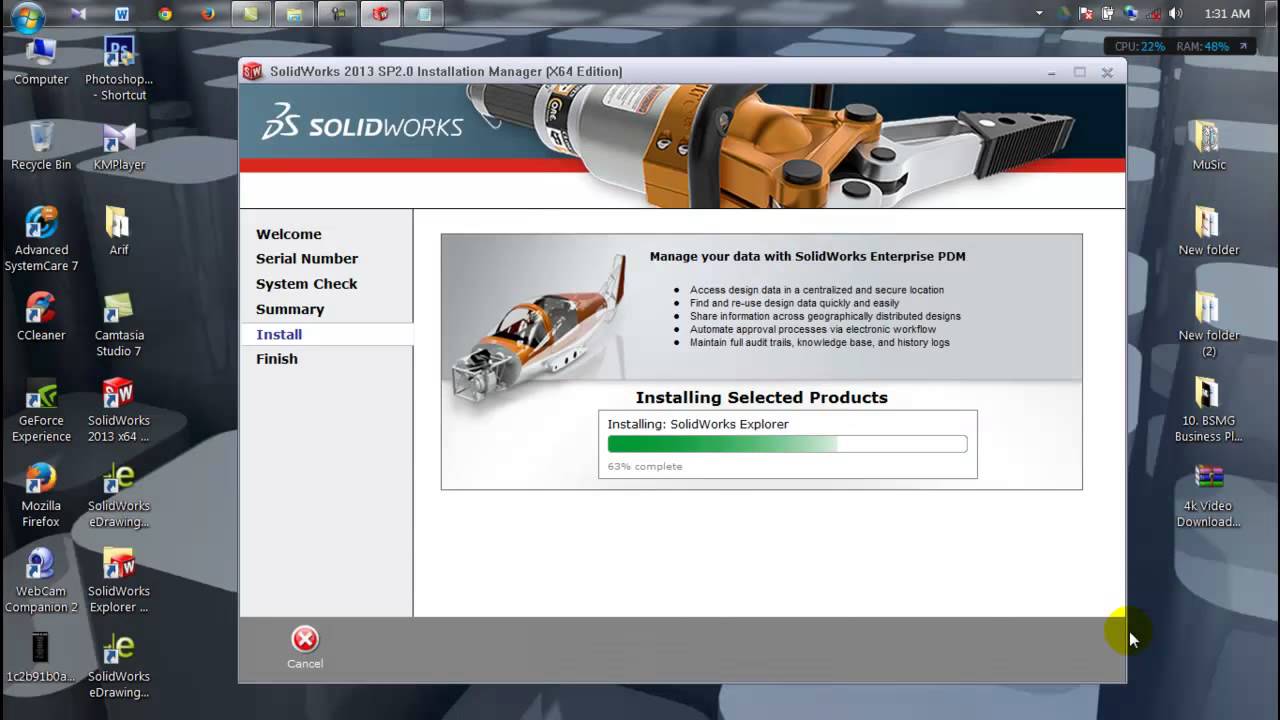Open Visual Studio from taskbar
1280x720 pixels.
pos(78,14)
